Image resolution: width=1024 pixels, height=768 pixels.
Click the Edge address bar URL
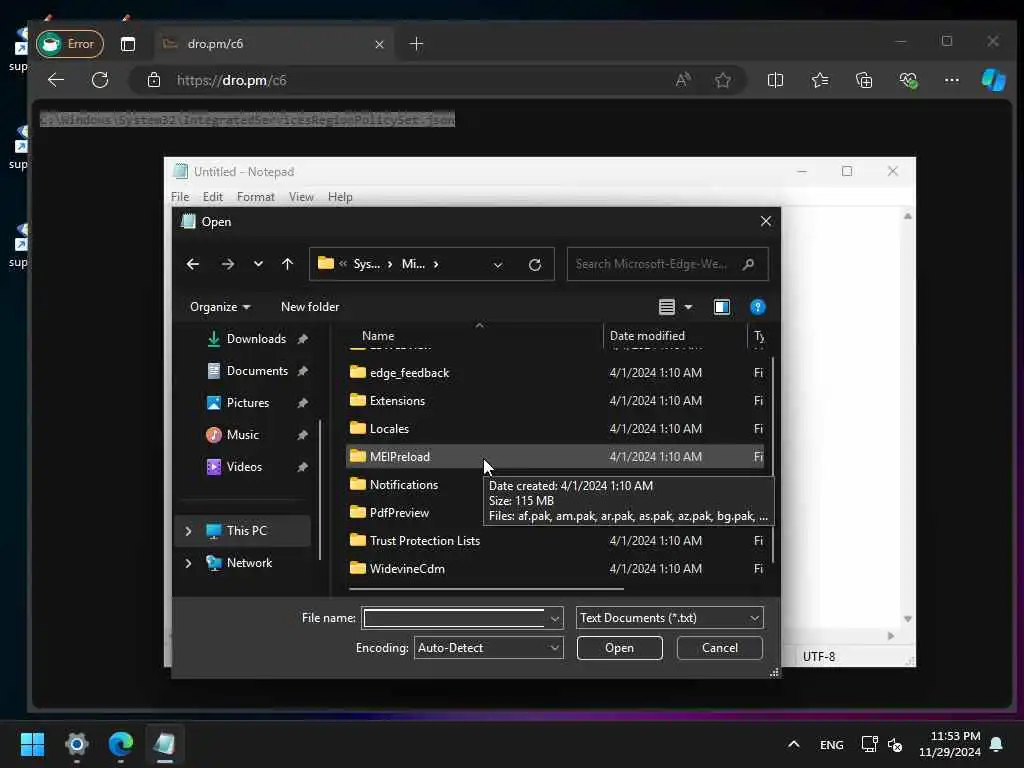[231, 80]
